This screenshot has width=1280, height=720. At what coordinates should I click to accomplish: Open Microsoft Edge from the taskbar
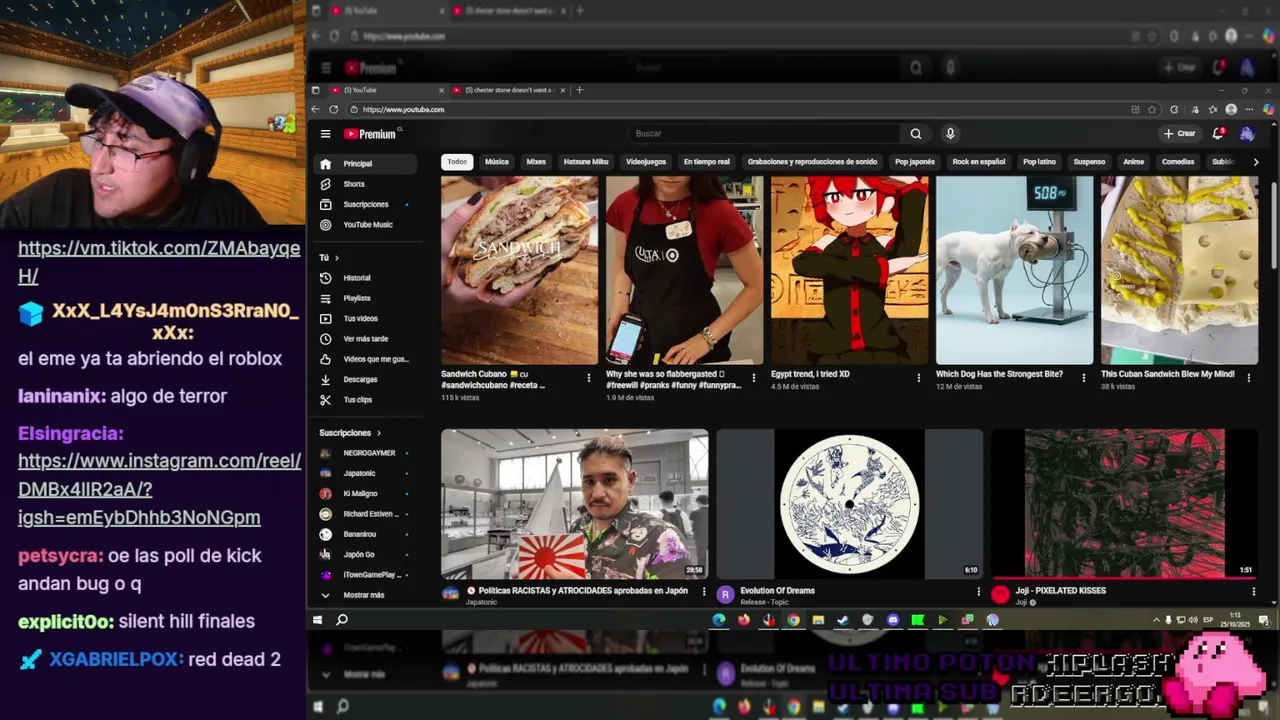[718, 620]
